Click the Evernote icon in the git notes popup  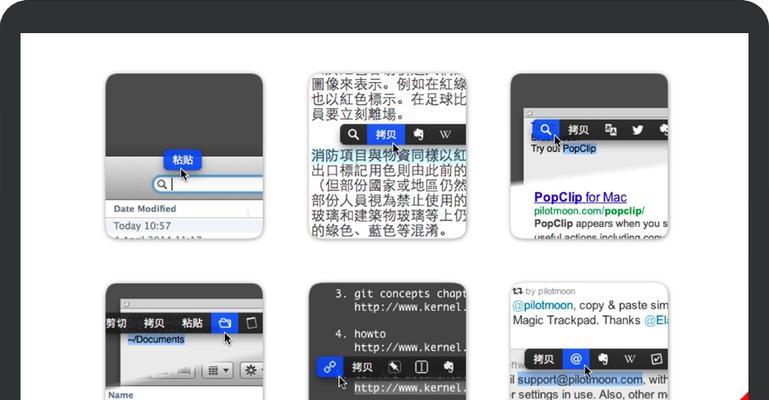click(448, 367)
